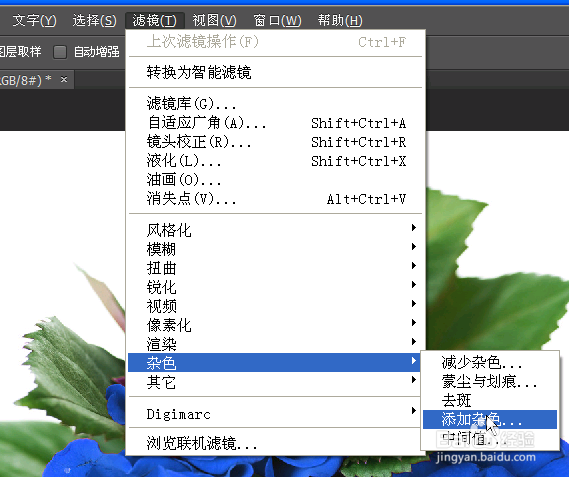Open the 帮助(H) menu
This screenshot has width=569, height=477.
340,20
